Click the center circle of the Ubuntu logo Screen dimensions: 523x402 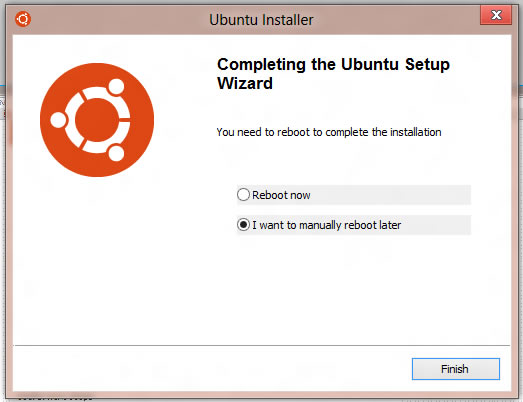pyautogui.click(x=97, y=120)
